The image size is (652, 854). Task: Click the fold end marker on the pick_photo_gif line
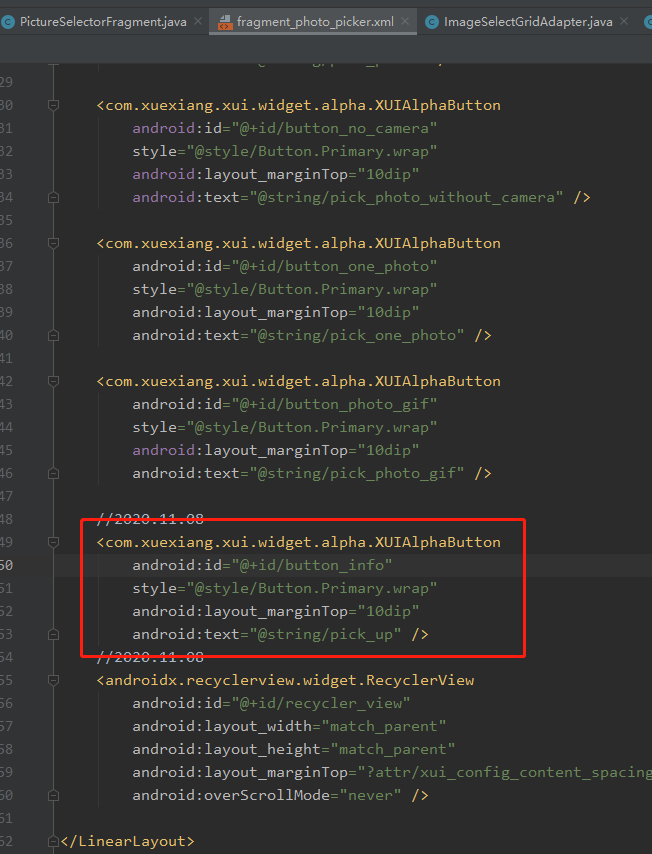[53, 473]
